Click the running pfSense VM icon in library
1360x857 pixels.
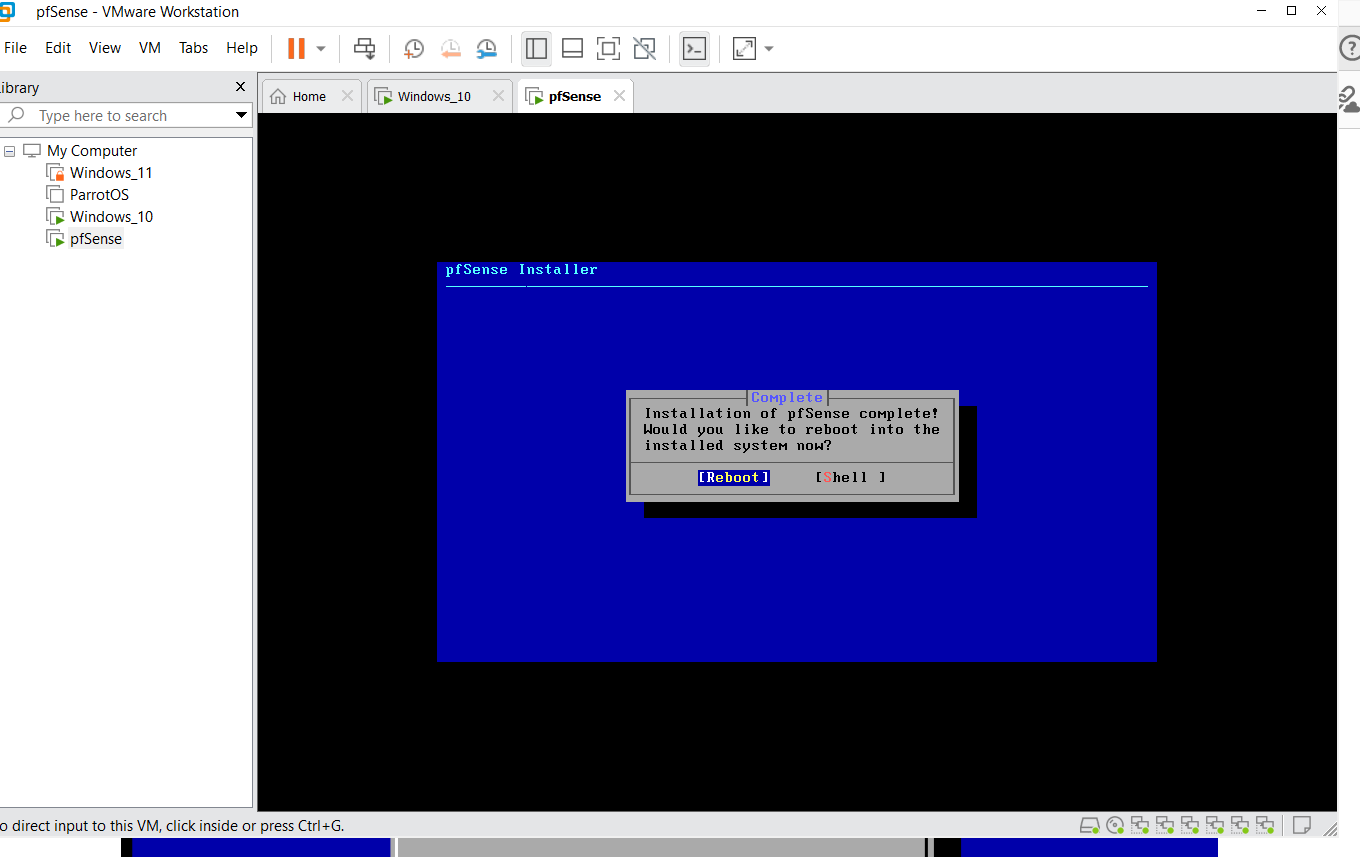[x=55, y=239]
